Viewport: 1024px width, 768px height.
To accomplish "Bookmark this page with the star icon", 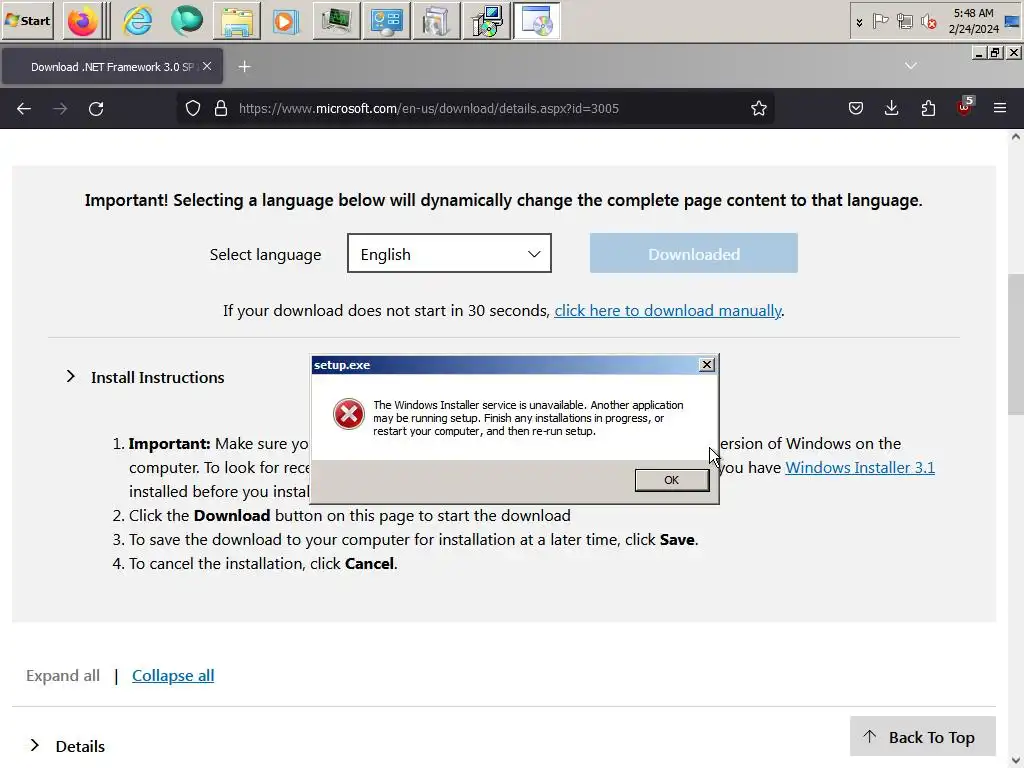I will coord(758,108).
